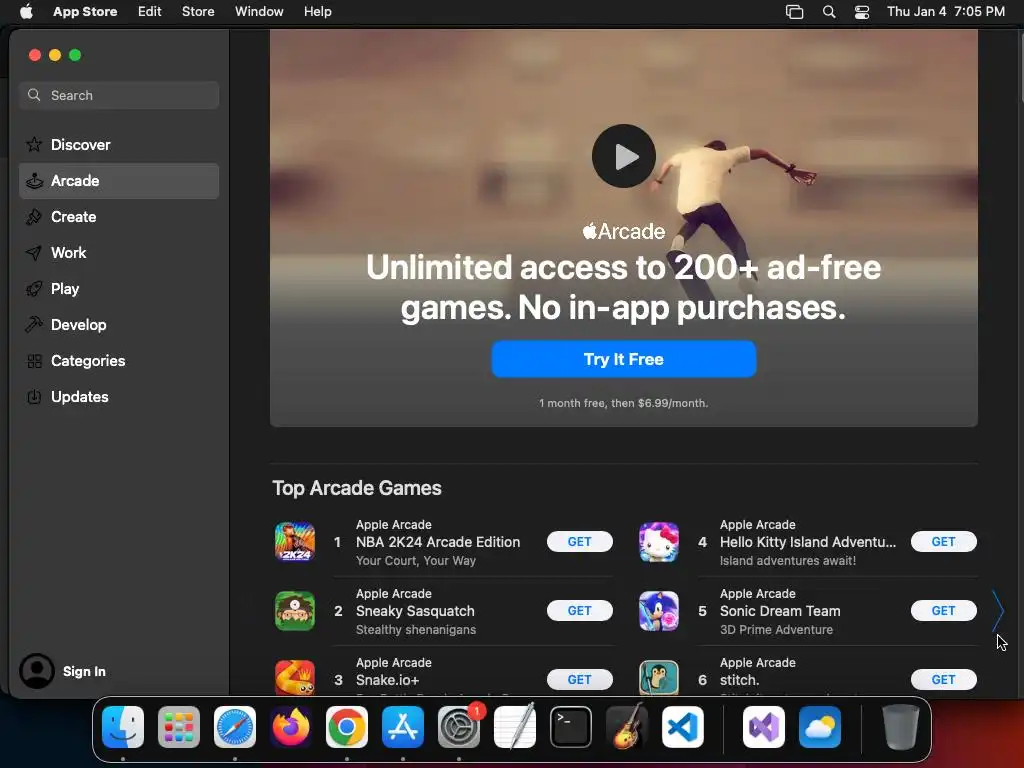Open NBA 2K24 app icon
This screenshot has width=1024, height=768.
pos(295,541)
